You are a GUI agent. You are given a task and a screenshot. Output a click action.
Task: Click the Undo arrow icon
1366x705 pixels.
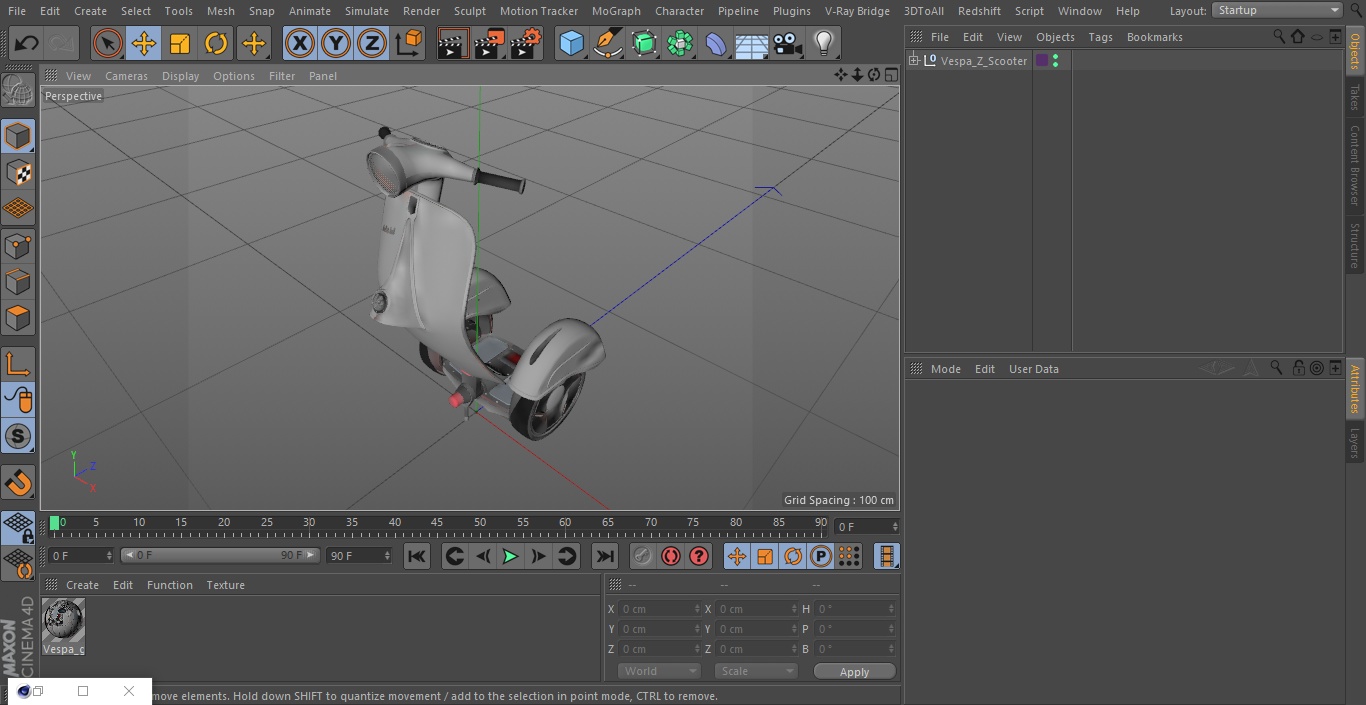[27, 43]
